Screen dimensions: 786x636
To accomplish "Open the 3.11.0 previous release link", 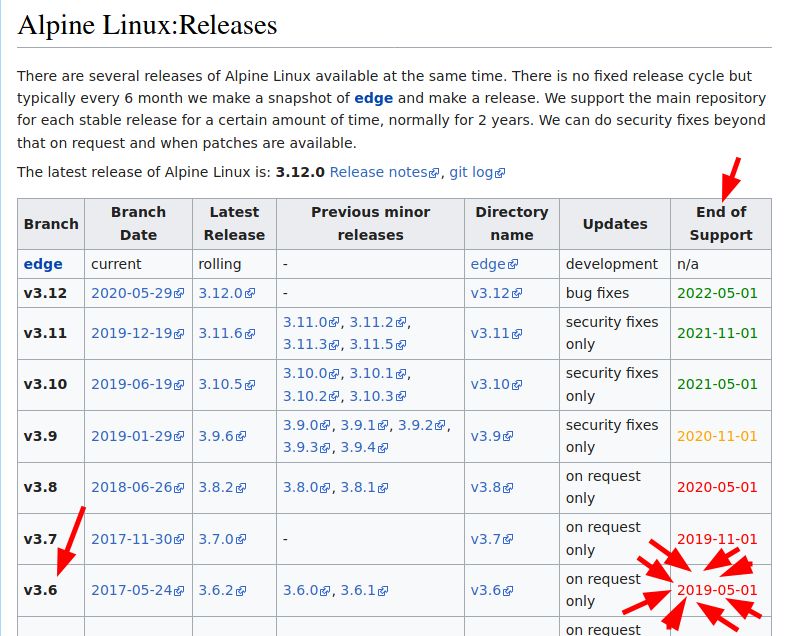I will 311,322.
